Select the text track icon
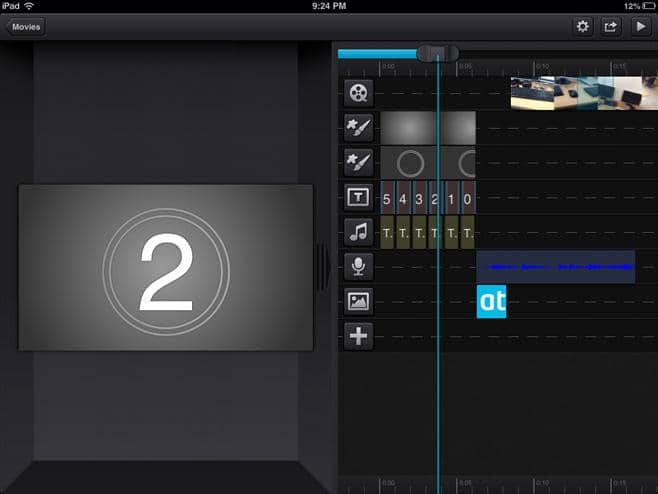658x494 pixels. [358, 197]
